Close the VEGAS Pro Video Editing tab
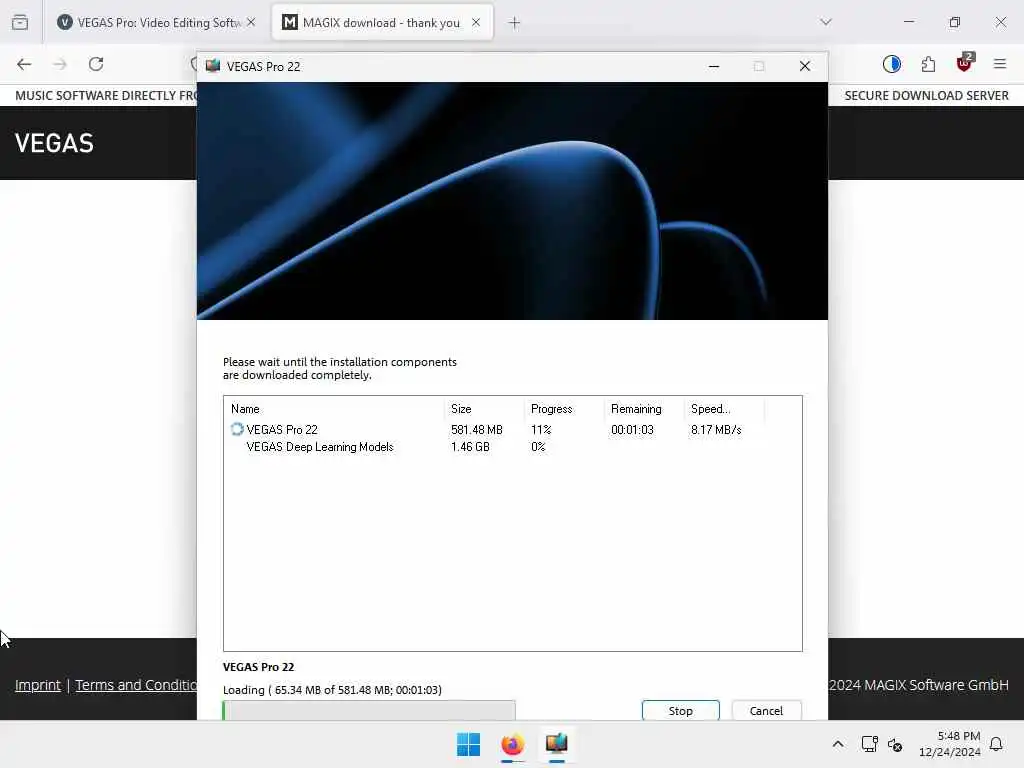This screenshot has height=768, width=1024. [251, 22]
